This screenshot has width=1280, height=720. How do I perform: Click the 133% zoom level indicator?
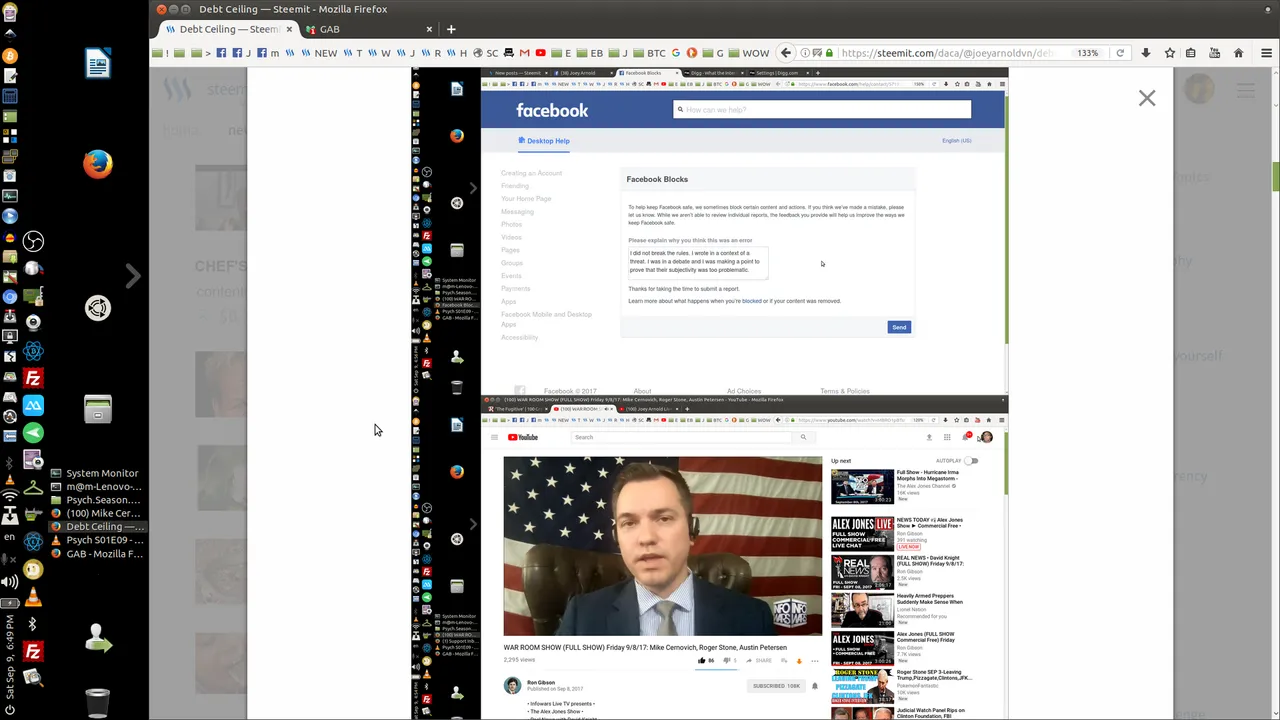[x=1087, y=53]
